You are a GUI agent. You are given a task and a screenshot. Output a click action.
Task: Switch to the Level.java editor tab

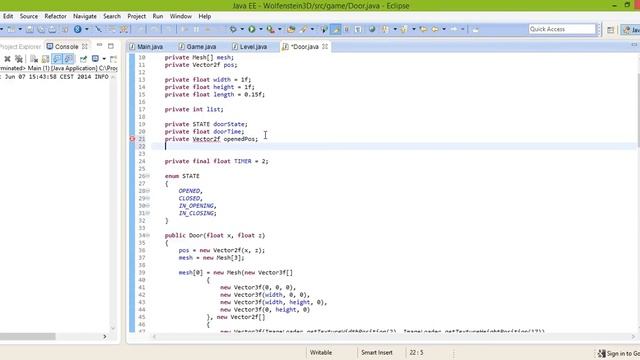click(x=249, y=47)
